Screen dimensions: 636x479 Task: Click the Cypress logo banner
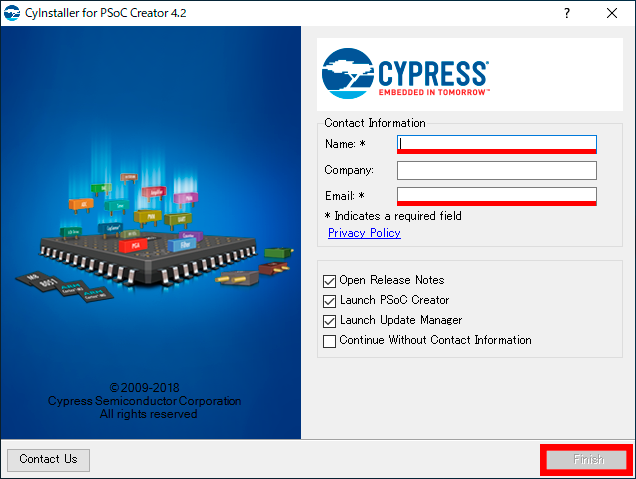pyautogui.click(x=470, y=75)
